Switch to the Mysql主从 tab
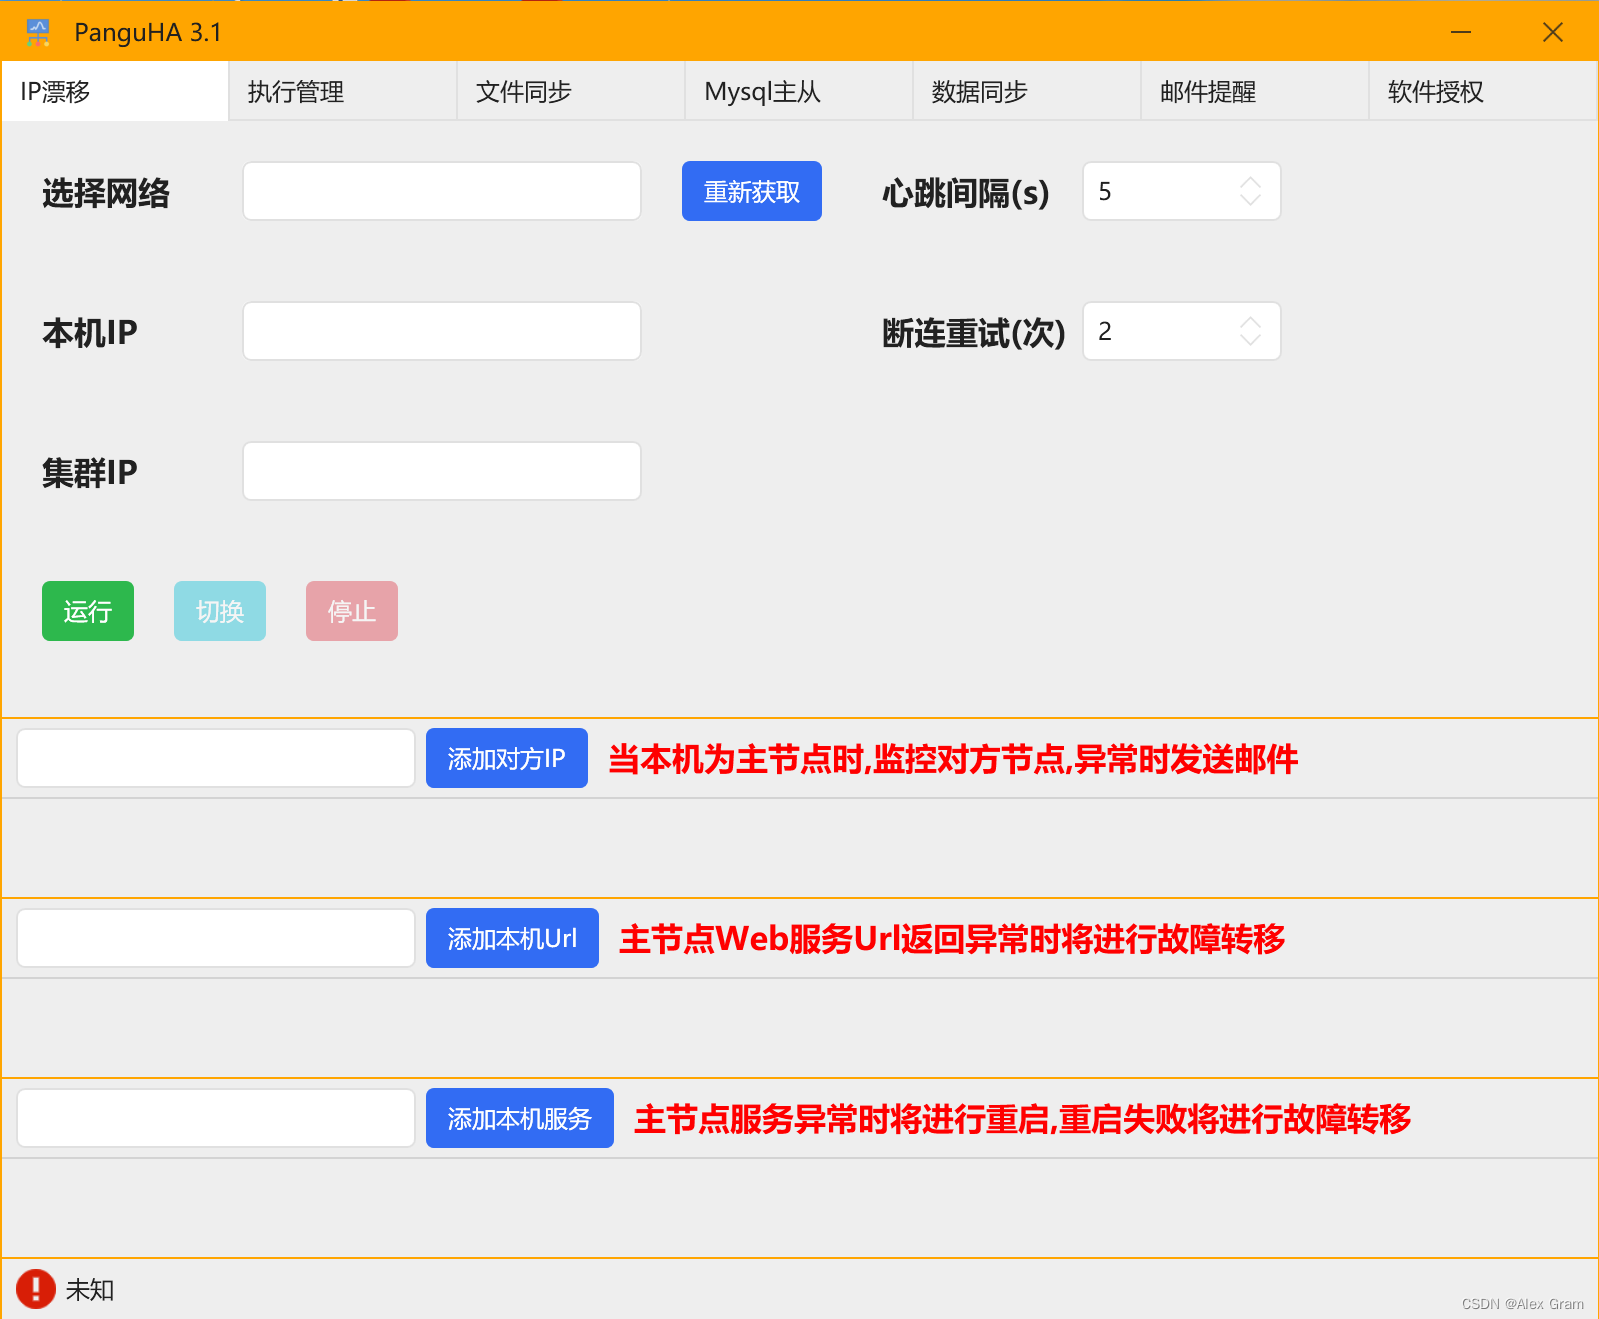The image size is (1599, 1319). (x=799, y=92)
